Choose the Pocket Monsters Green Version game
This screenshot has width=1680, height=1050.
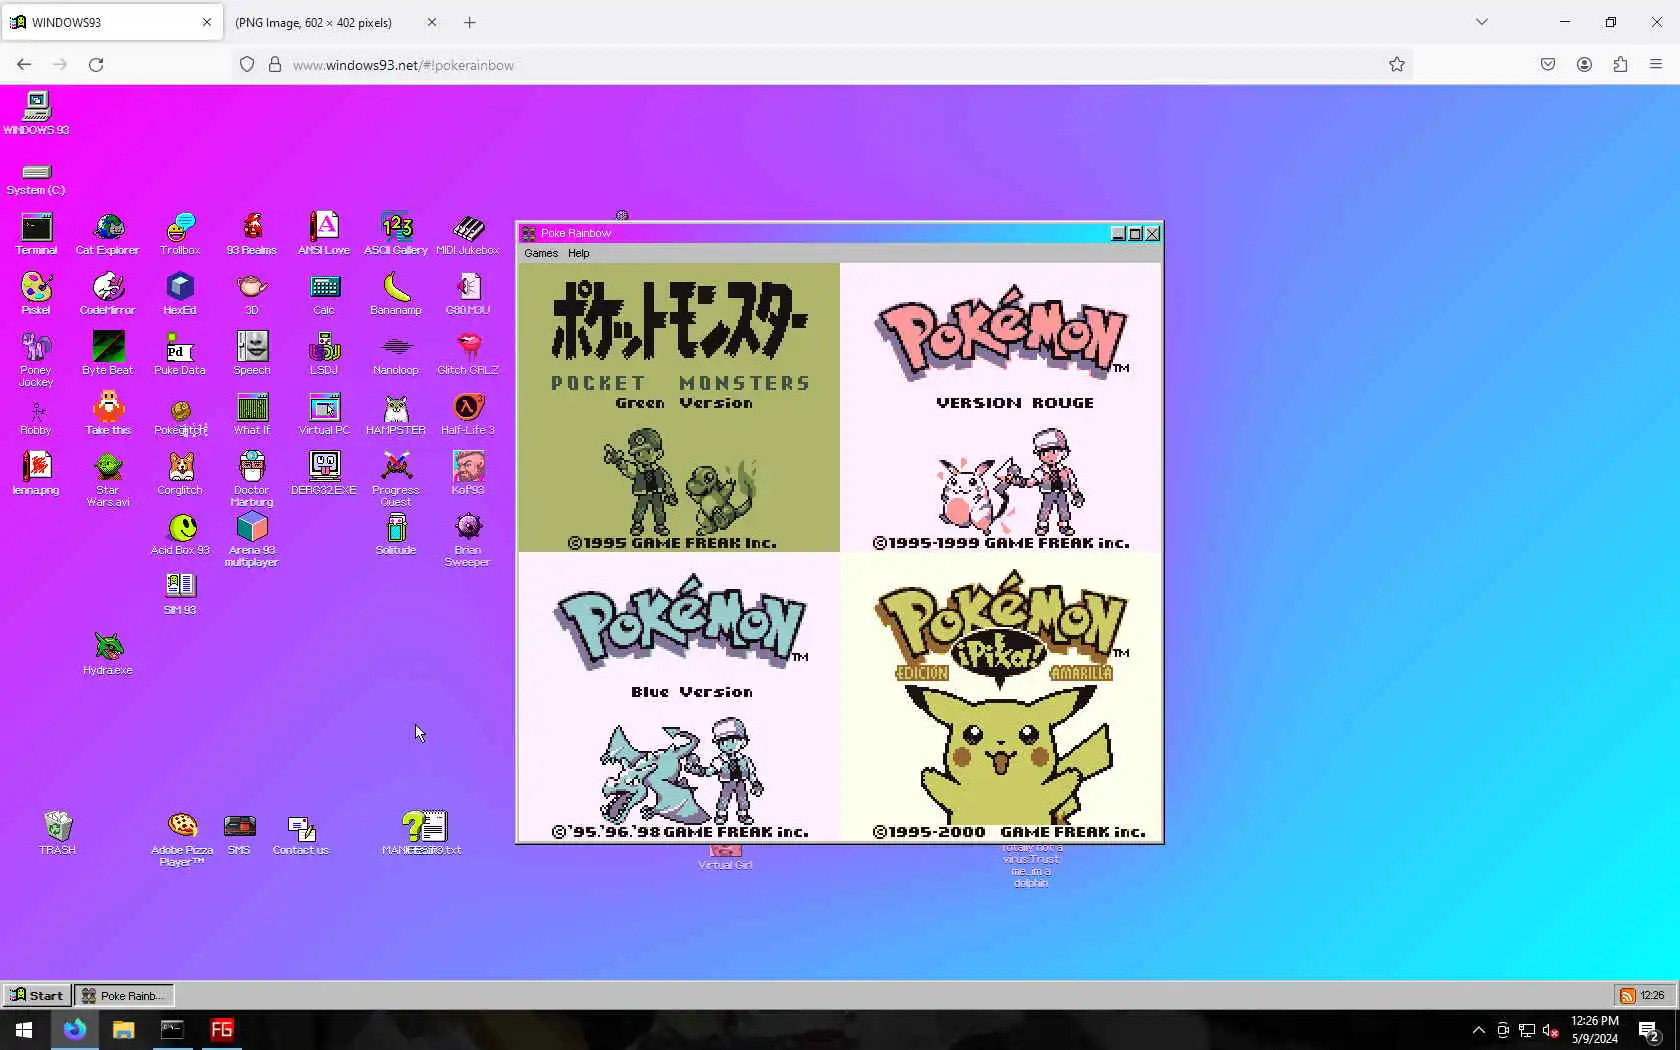pos(679,408)
